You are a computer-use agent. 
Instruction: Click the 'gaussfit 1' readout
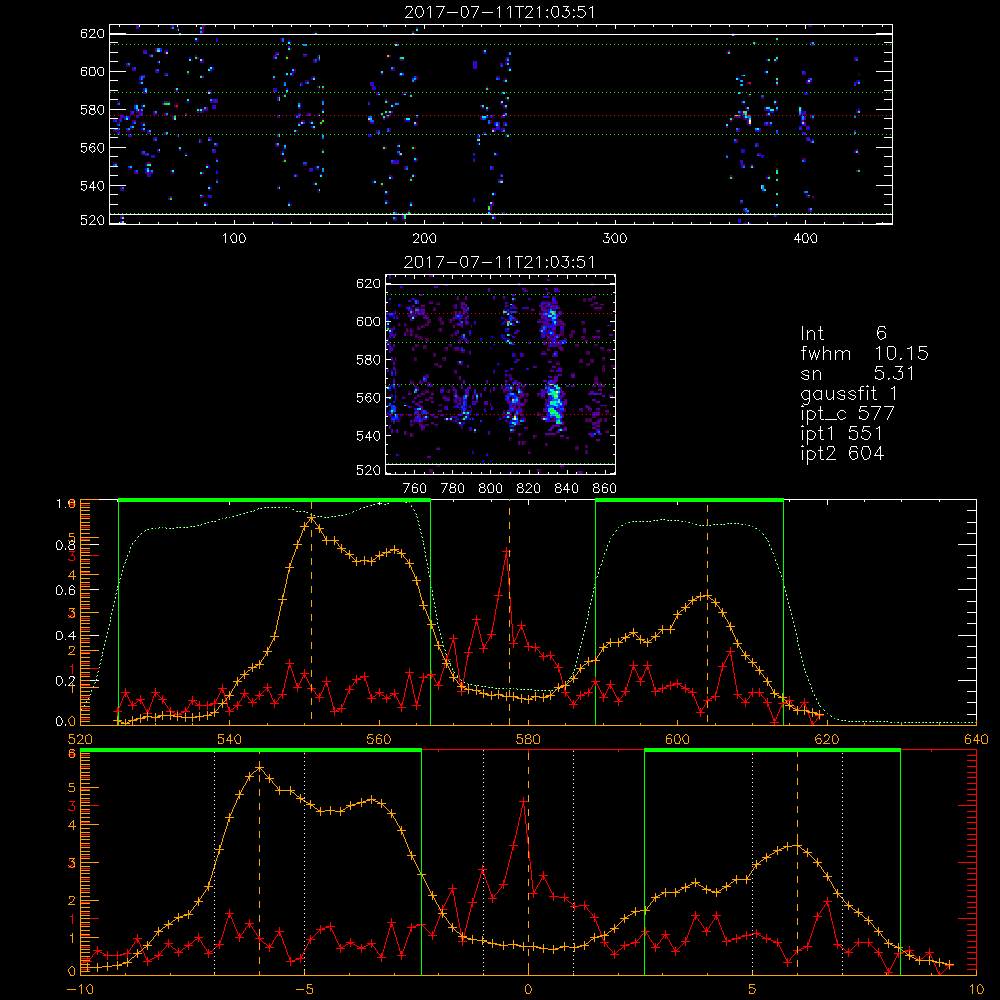tap(849, 393)
